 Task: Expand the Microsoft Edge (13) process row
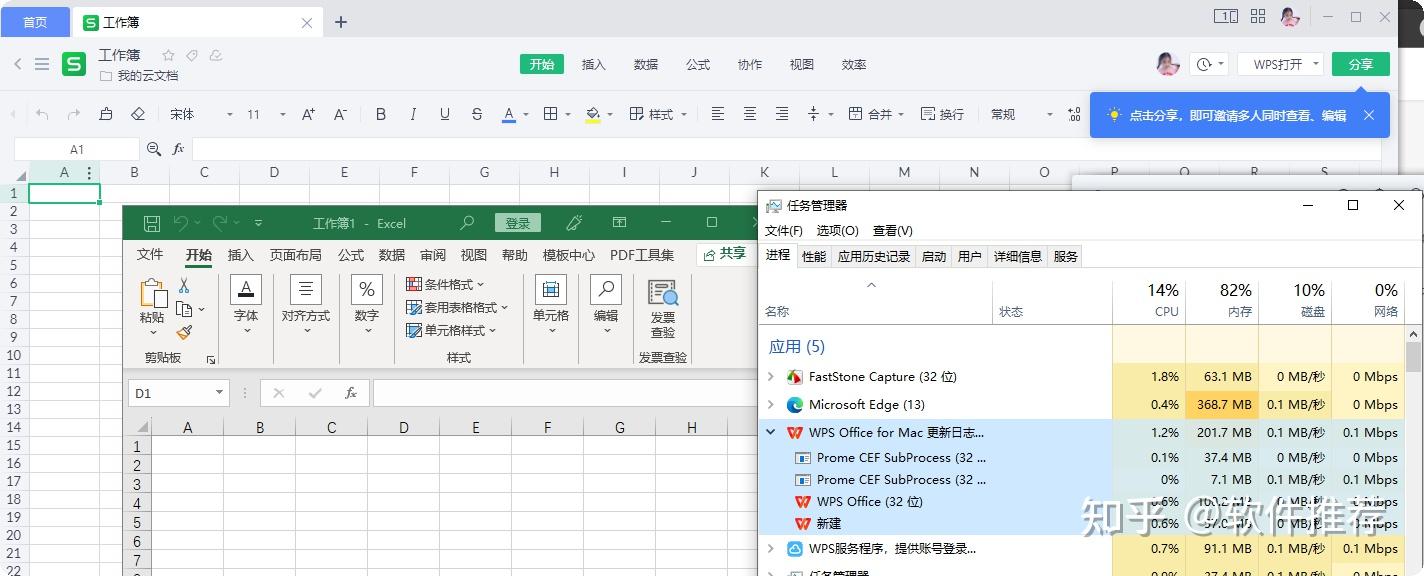[x=770, y=405]
